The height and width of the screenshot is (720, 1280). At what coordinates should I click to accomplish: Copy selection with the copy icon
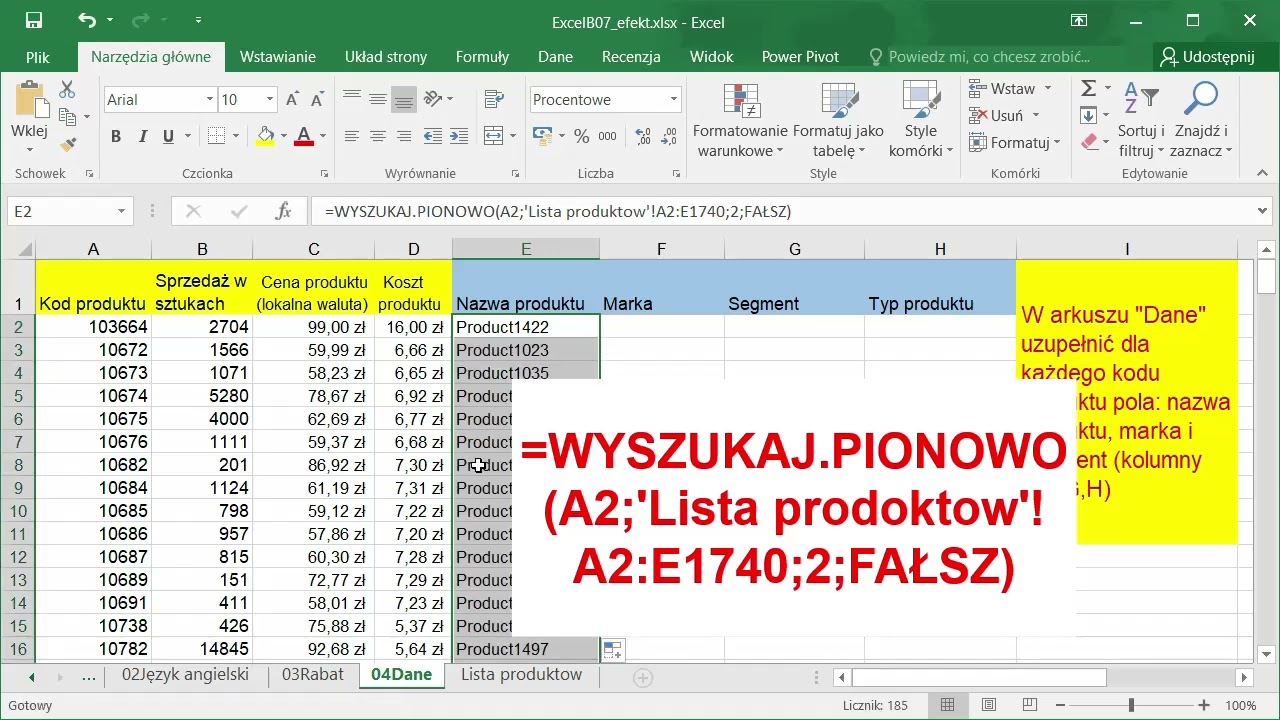[67, 117]
